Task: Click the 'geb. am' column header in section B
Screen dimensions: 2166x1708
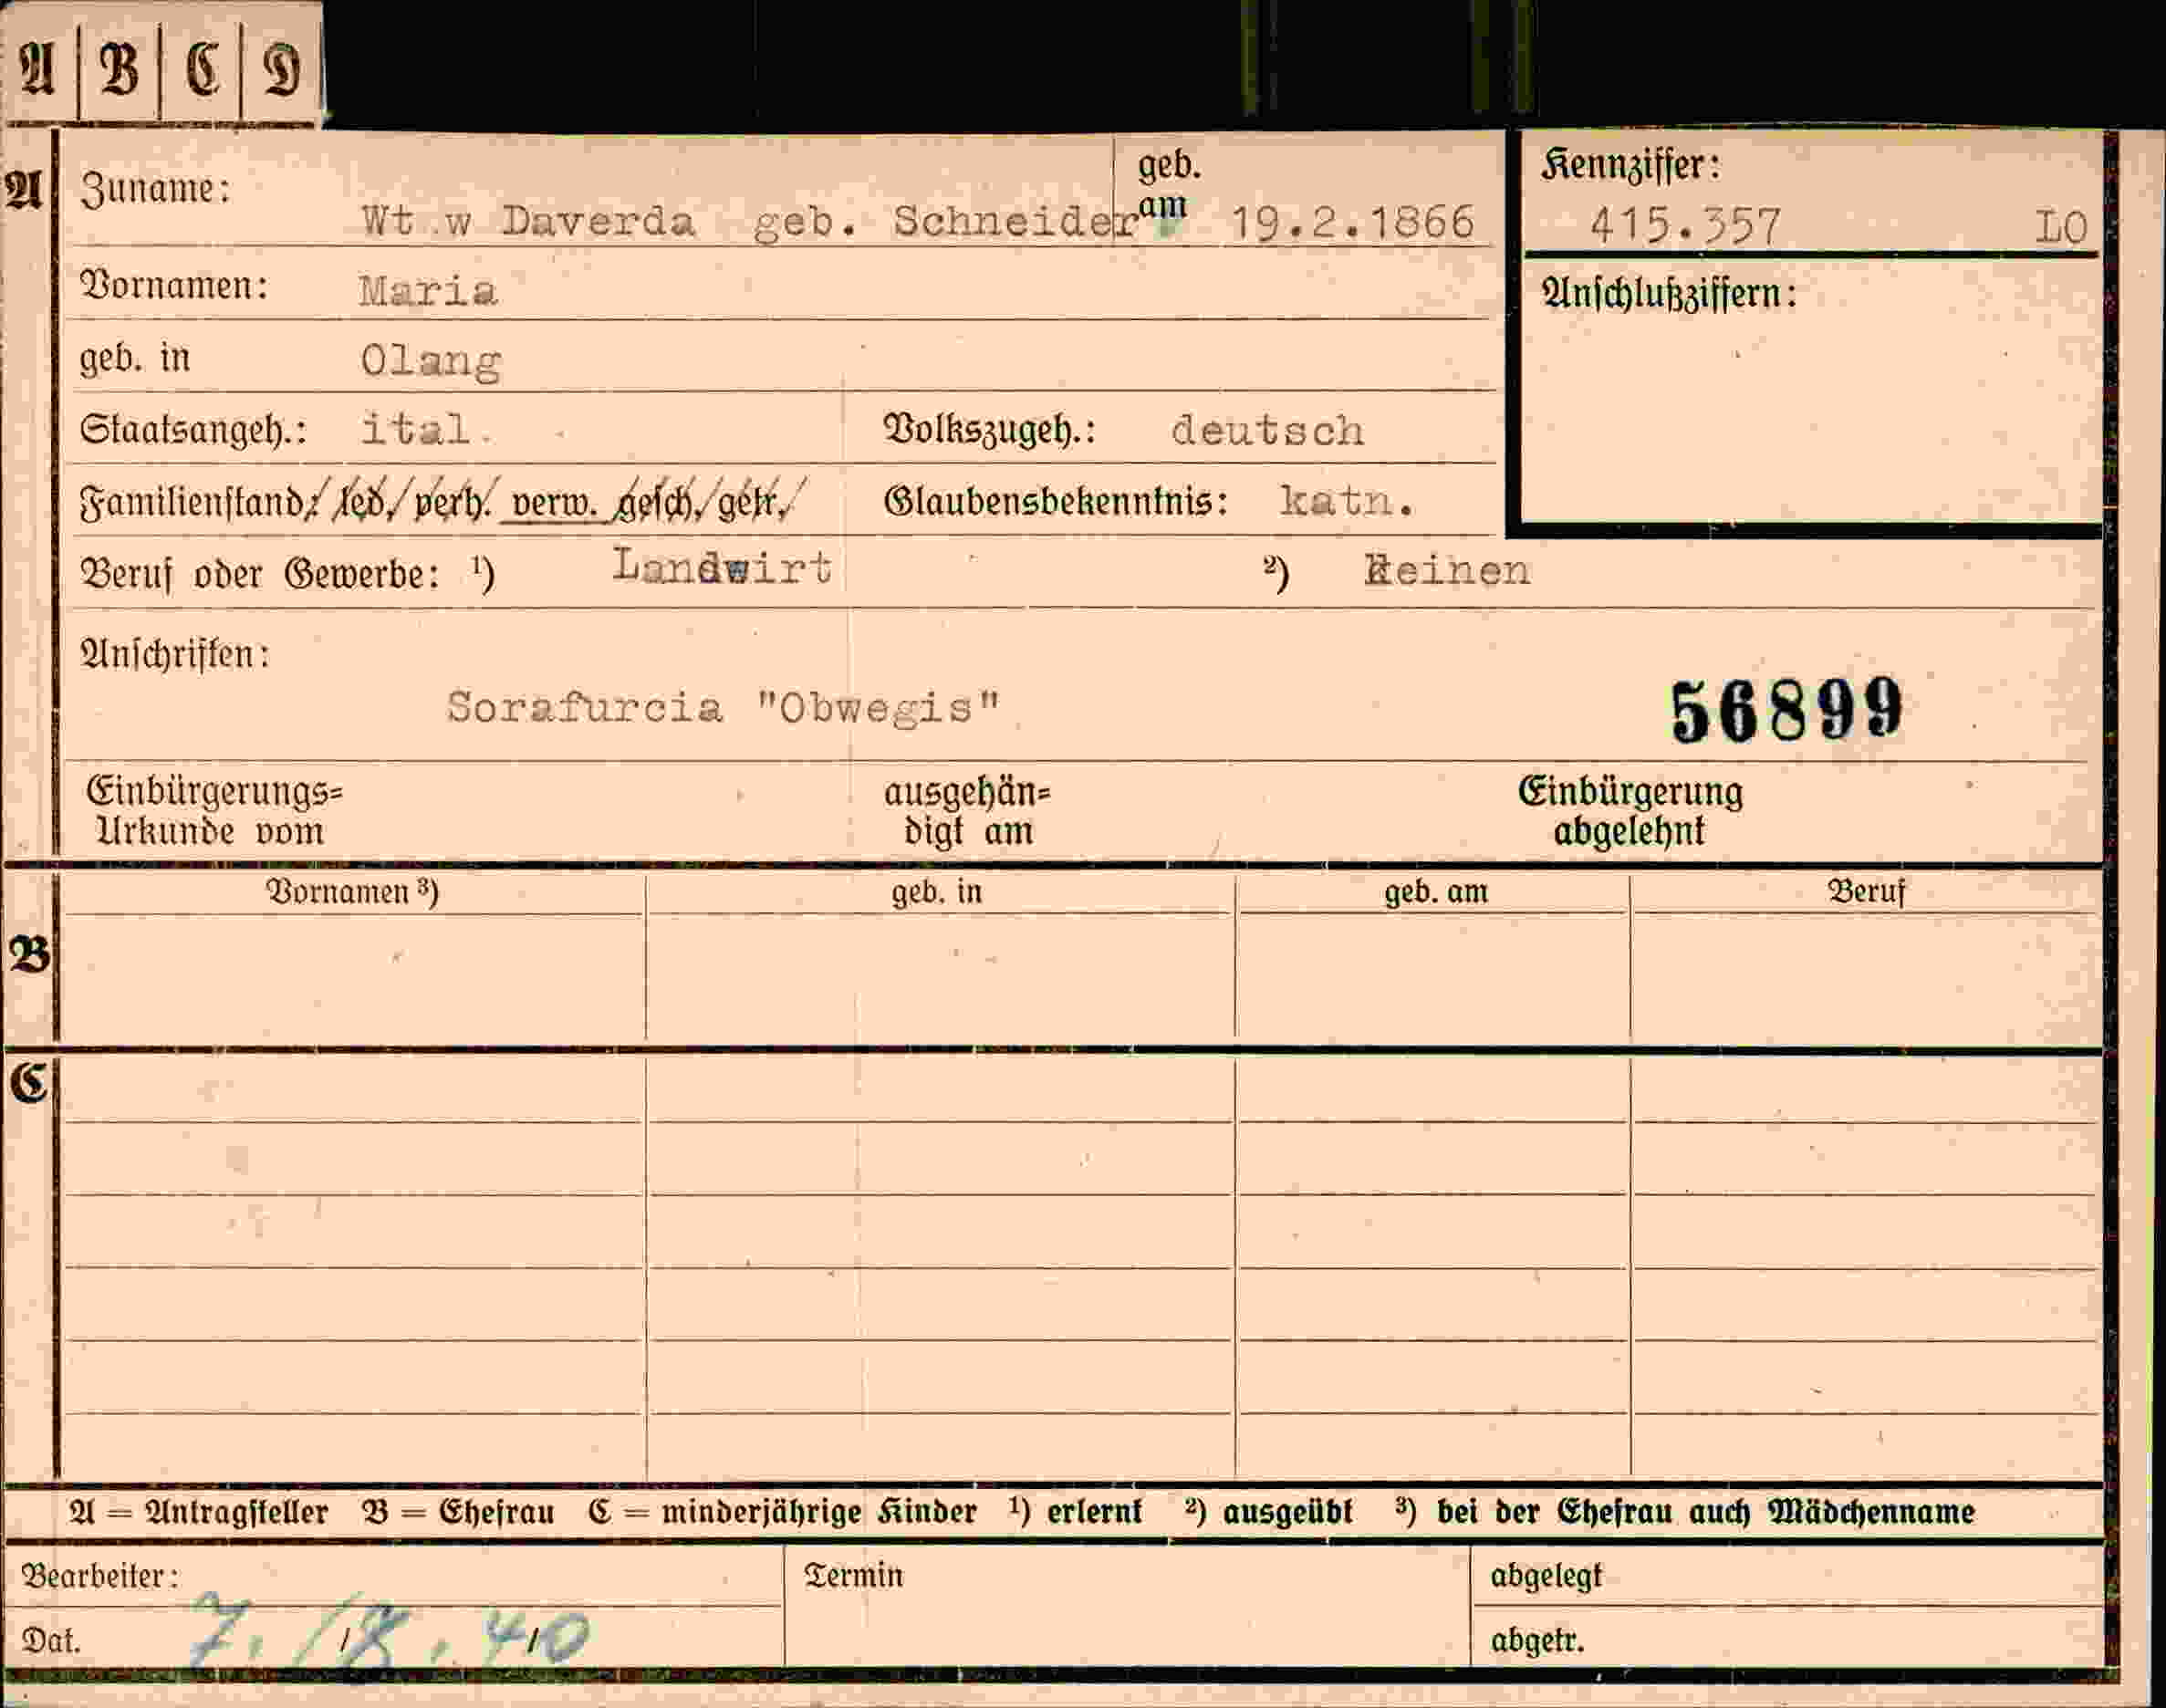Action: (x=1436, y=891)
